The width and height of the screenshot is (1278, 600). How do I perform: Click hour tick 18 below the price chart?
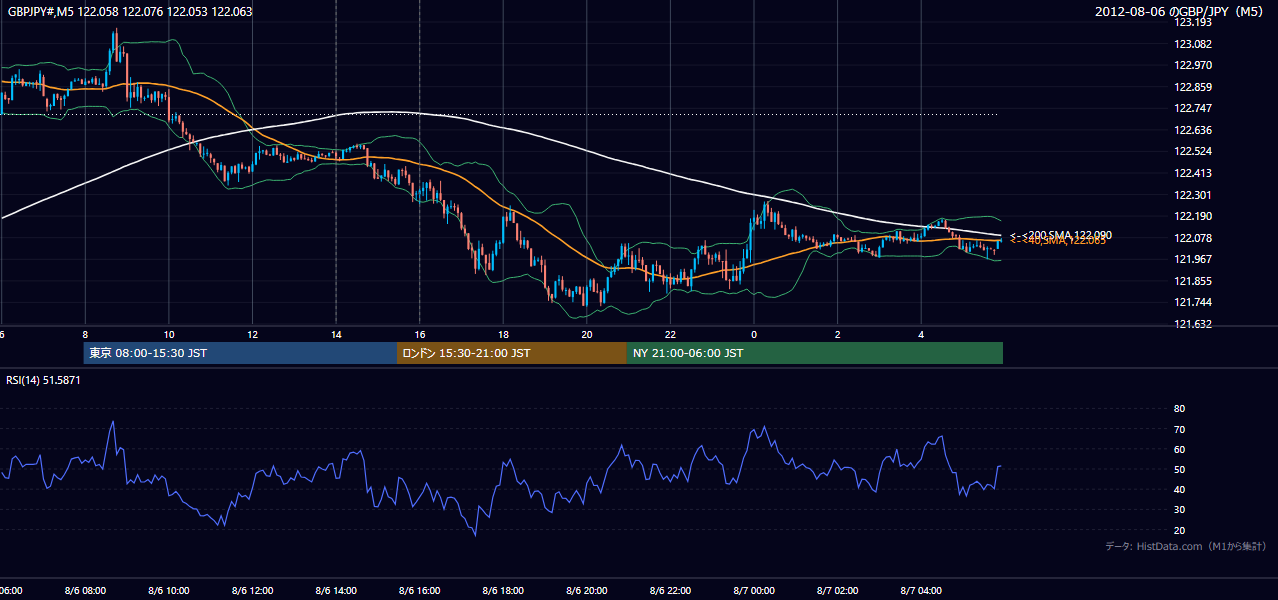504,335
